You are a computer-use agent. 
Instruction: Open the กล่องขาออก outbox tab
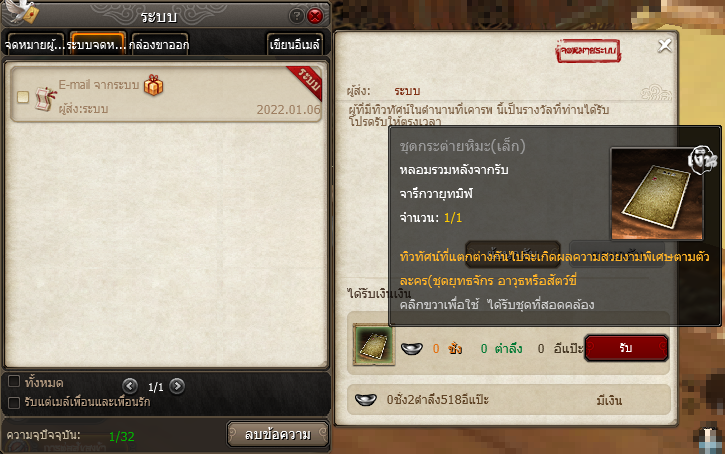coord(160,44)
